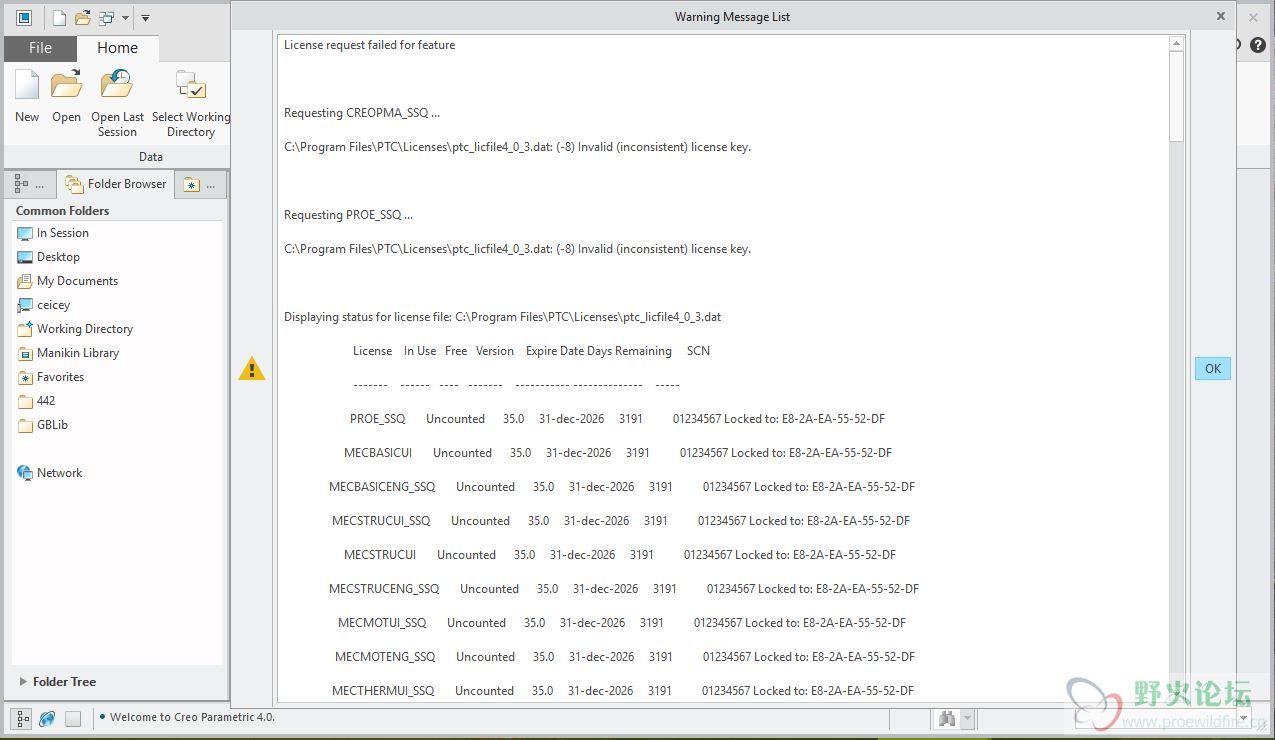This screenshot has height=740, width=1275.
Task: Click the Warning Message List title bar
Action: point(732,16)
